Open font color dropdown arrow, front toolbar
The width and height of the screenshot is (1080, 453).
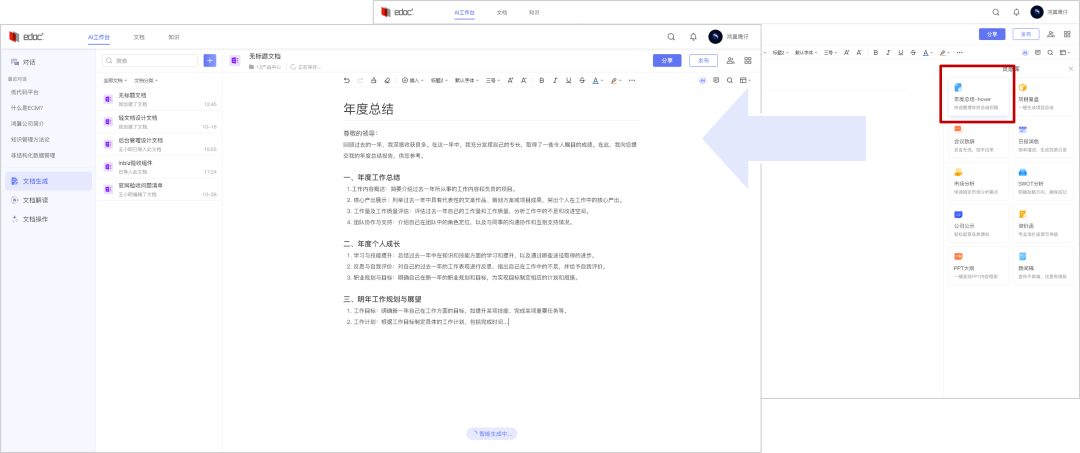(603, 81)
